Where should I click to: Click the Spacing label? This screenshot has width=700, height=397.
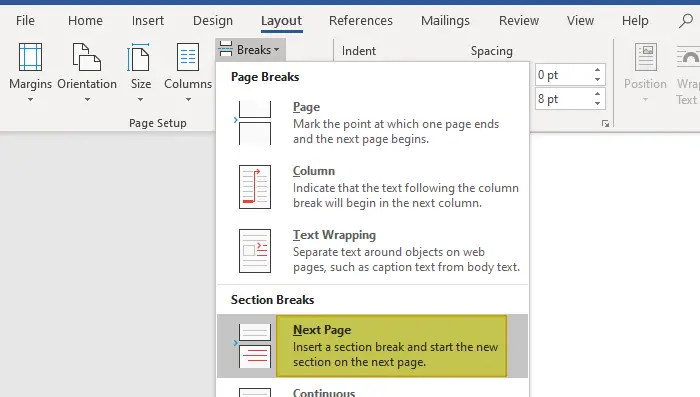point(492,51)
